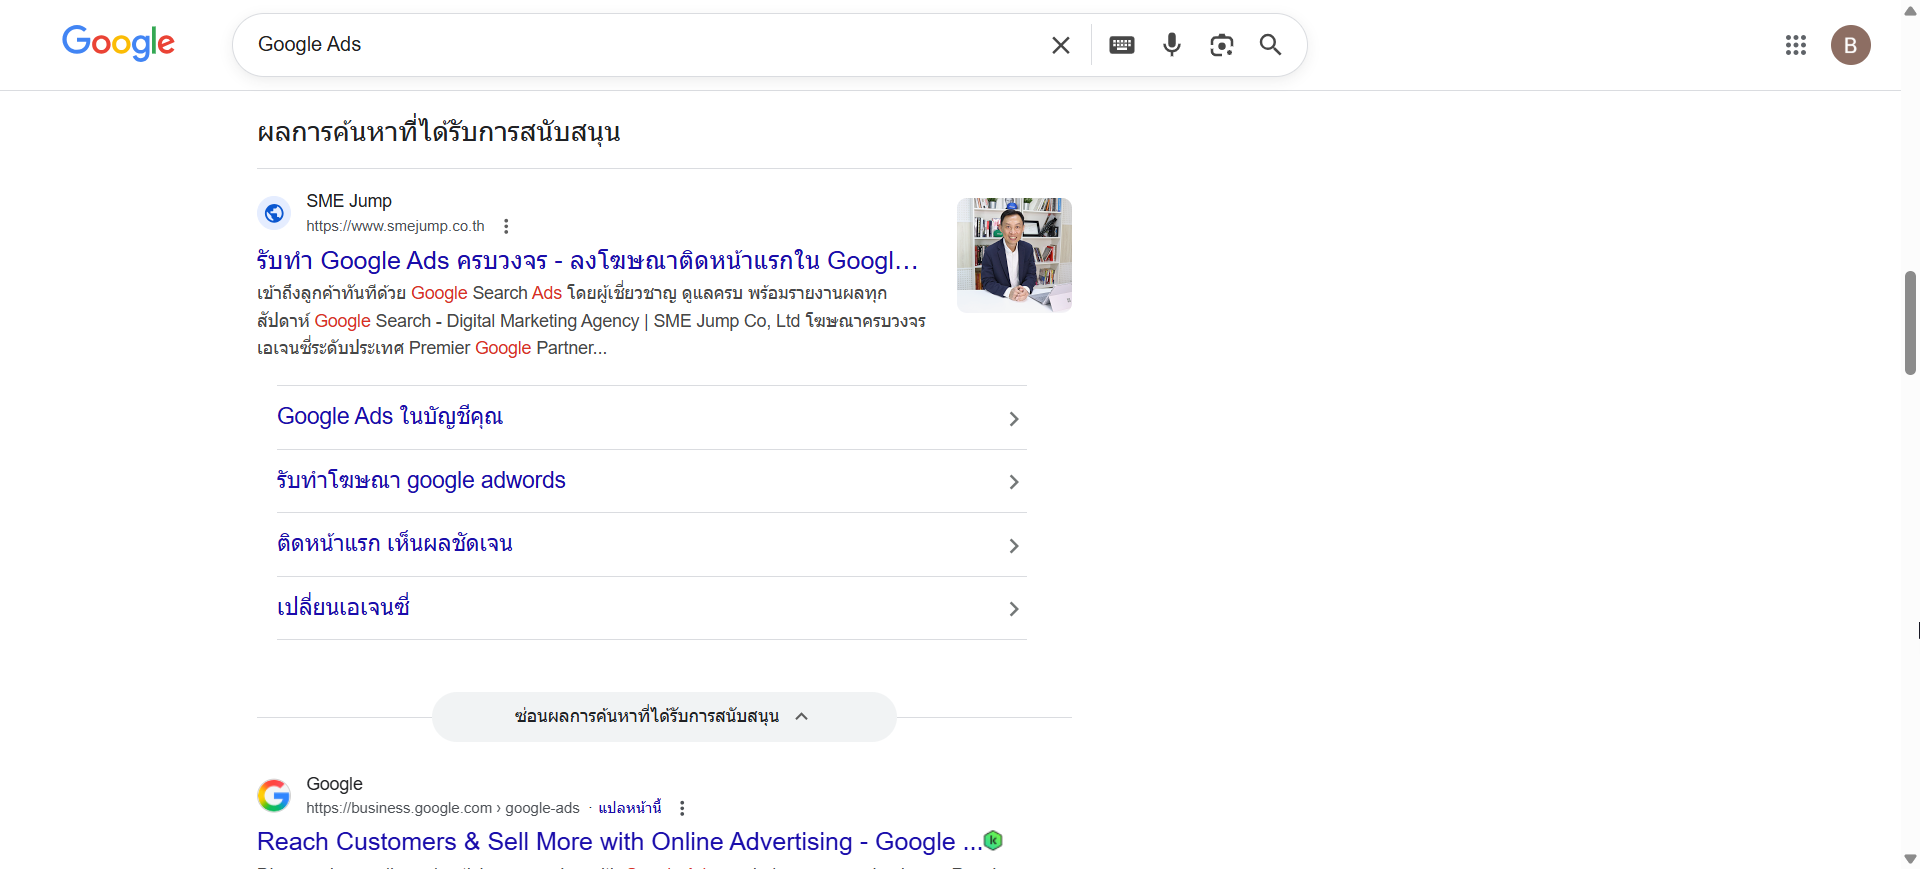Click the 'แปลหน้านี้' translate link
This screenshot has height=869, width=1920.
tap(629, 808)
